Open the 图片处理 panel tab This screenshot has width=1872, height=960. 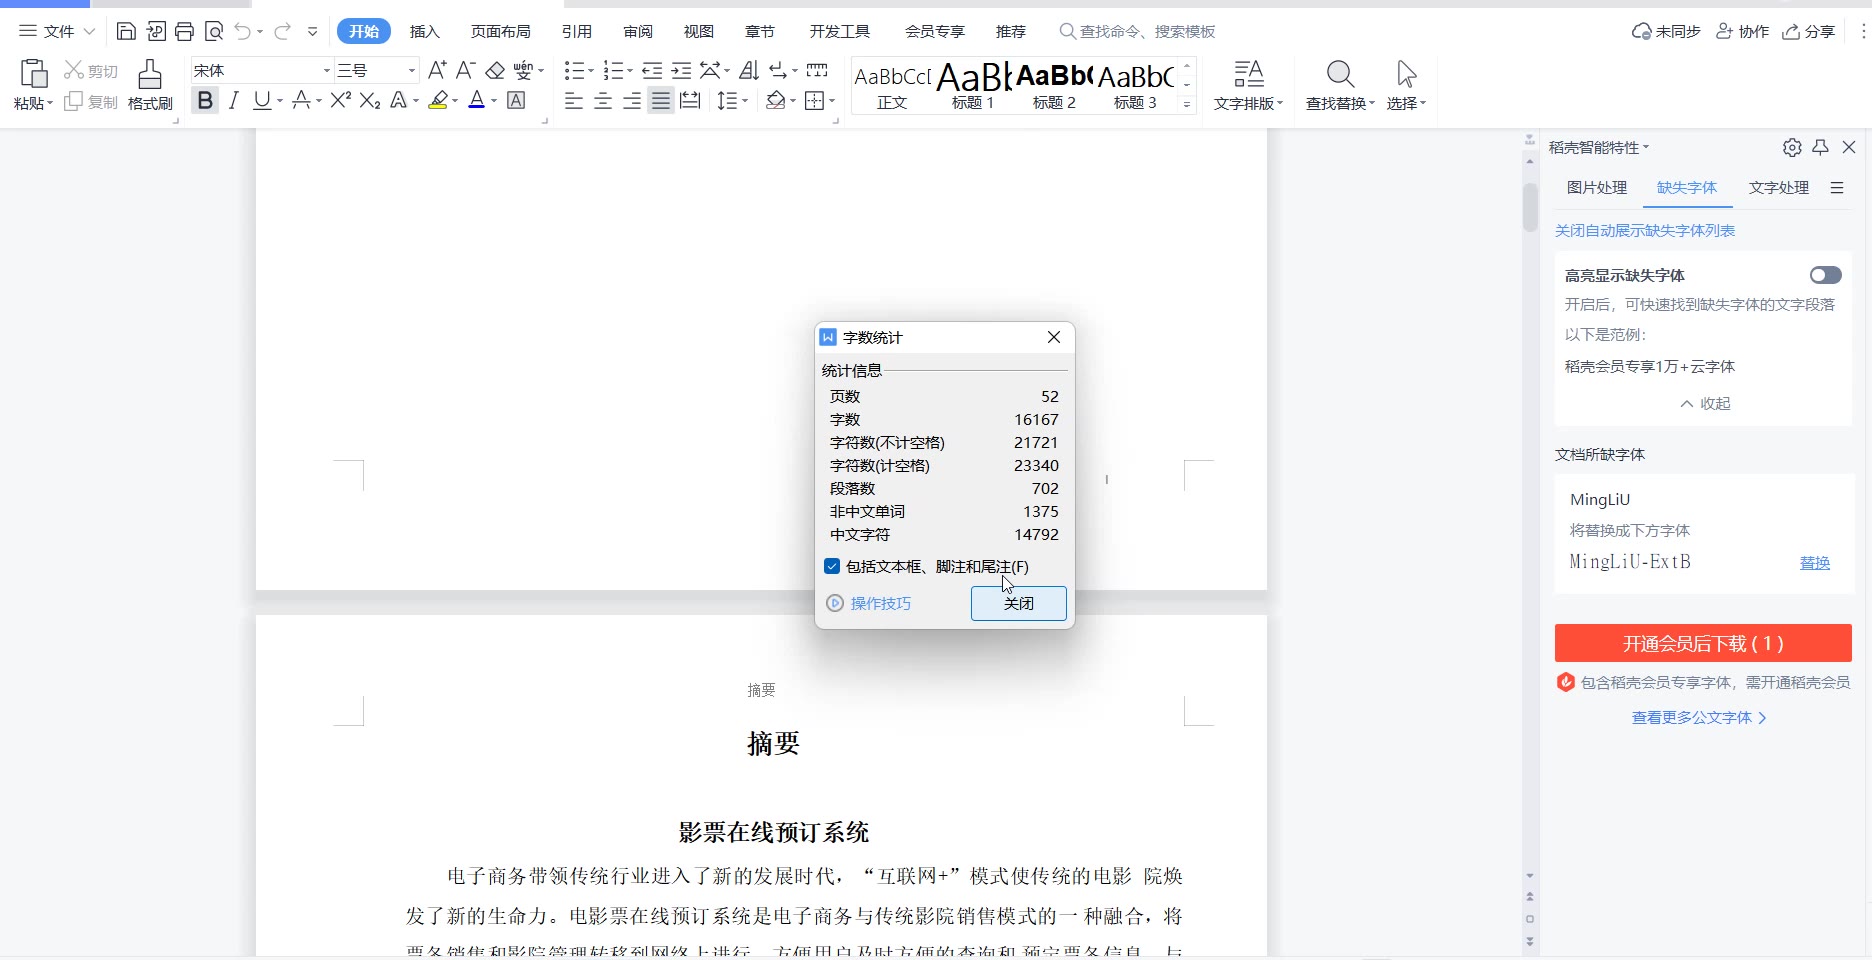click(x=1596, y=188)
